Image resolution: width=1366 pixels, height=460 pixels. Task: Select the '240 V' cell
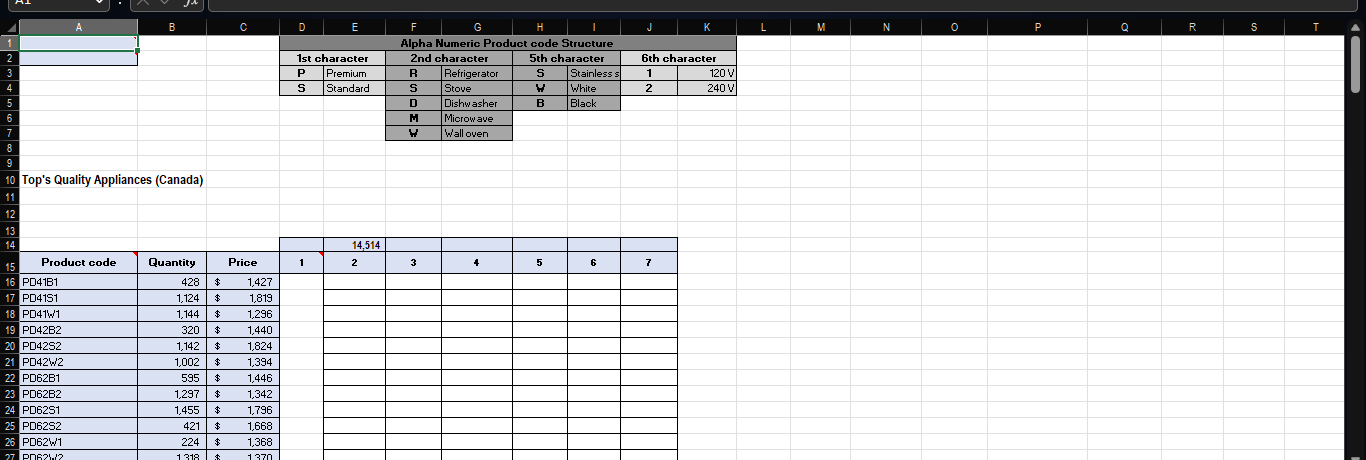(706, 88)
